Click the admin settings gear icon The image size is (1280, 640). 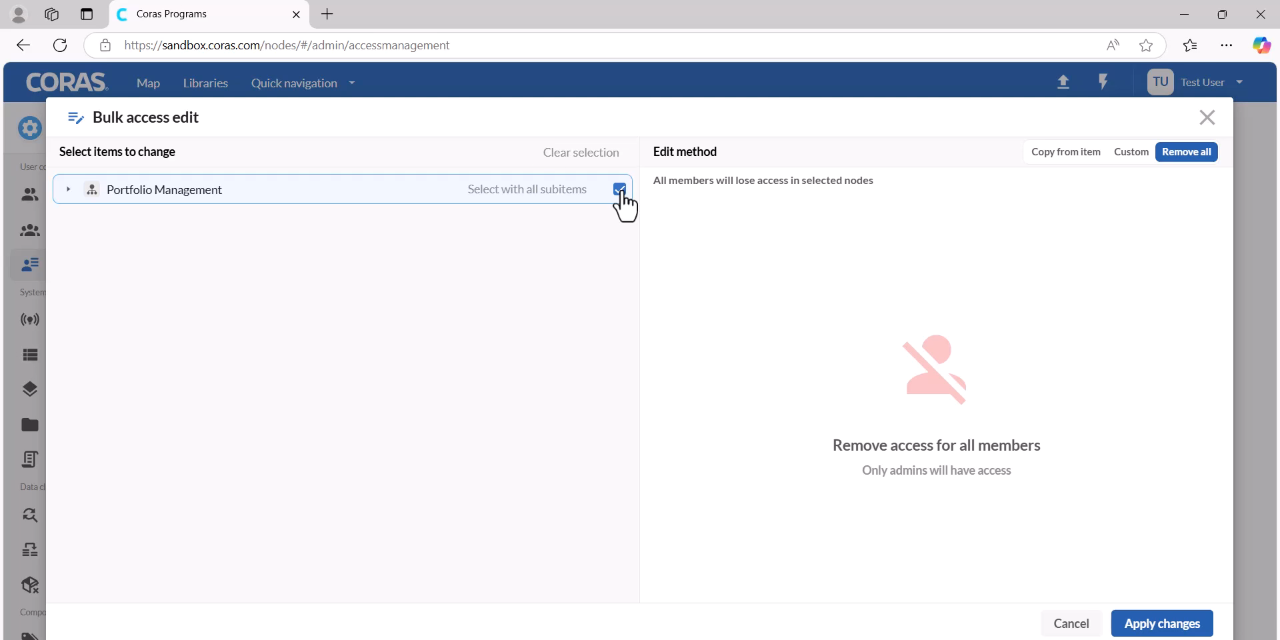click(x=30, y=127)
